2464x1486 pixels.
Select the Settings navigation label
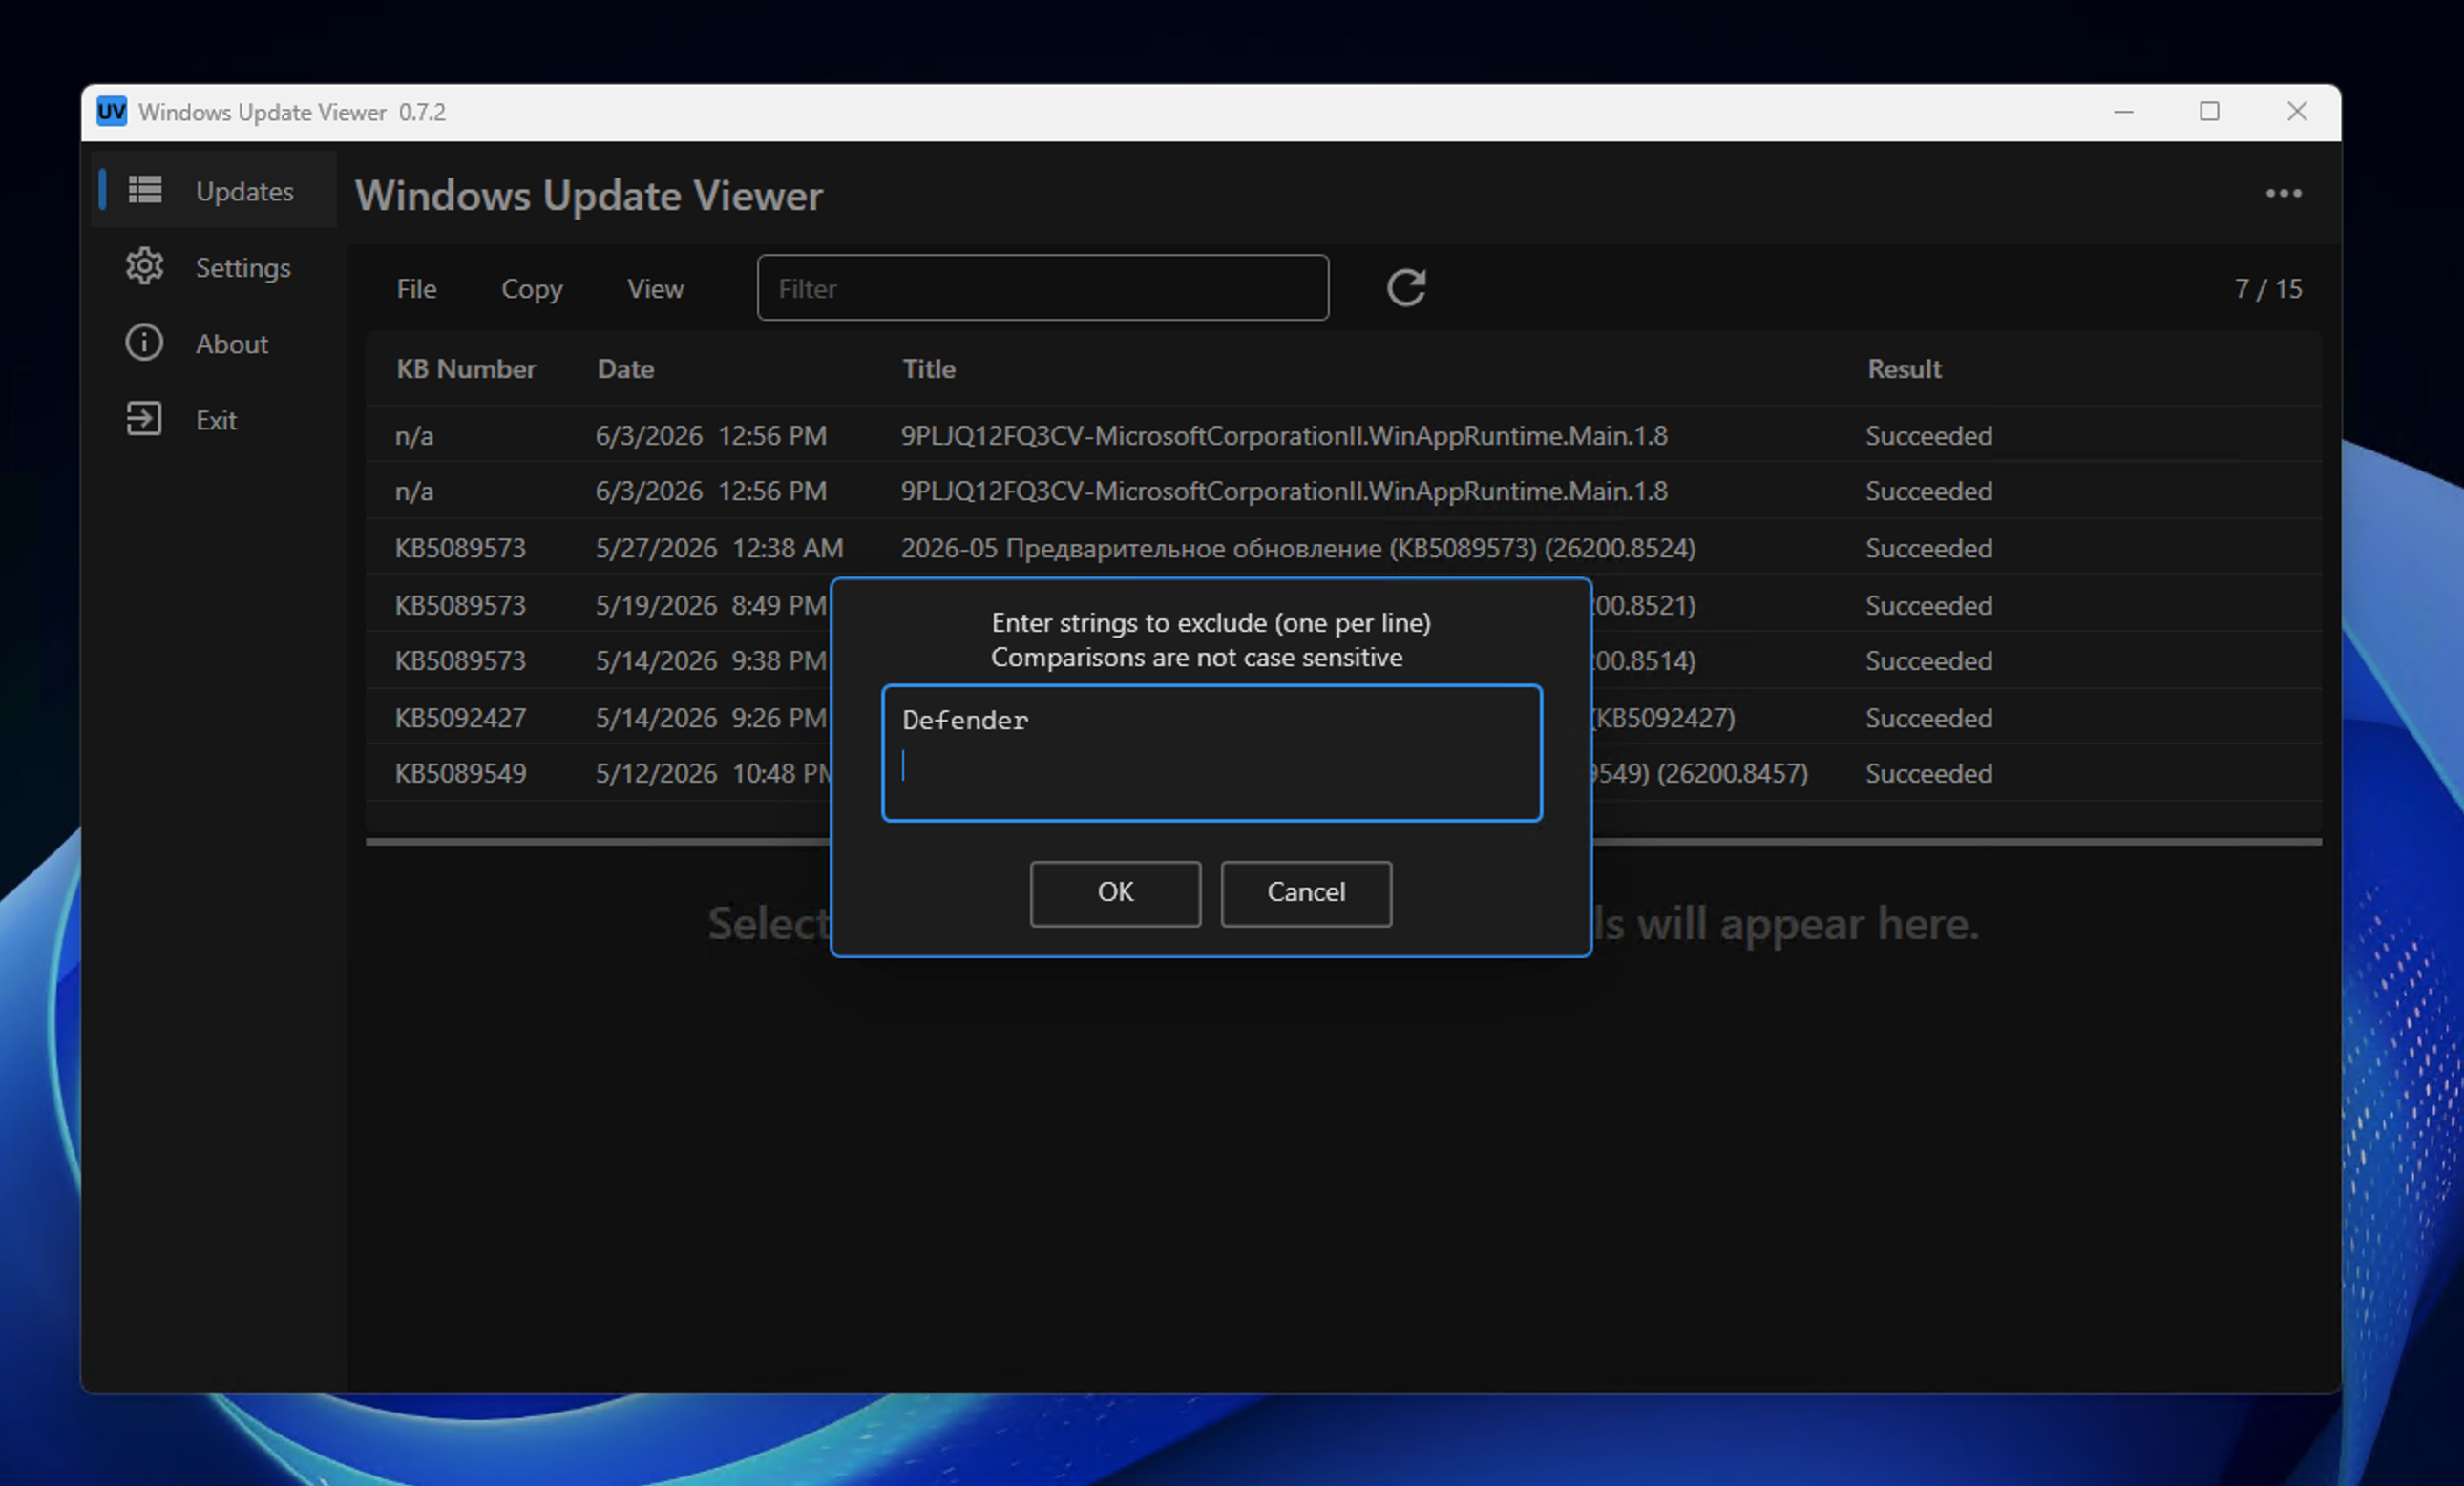click(243, 268)
